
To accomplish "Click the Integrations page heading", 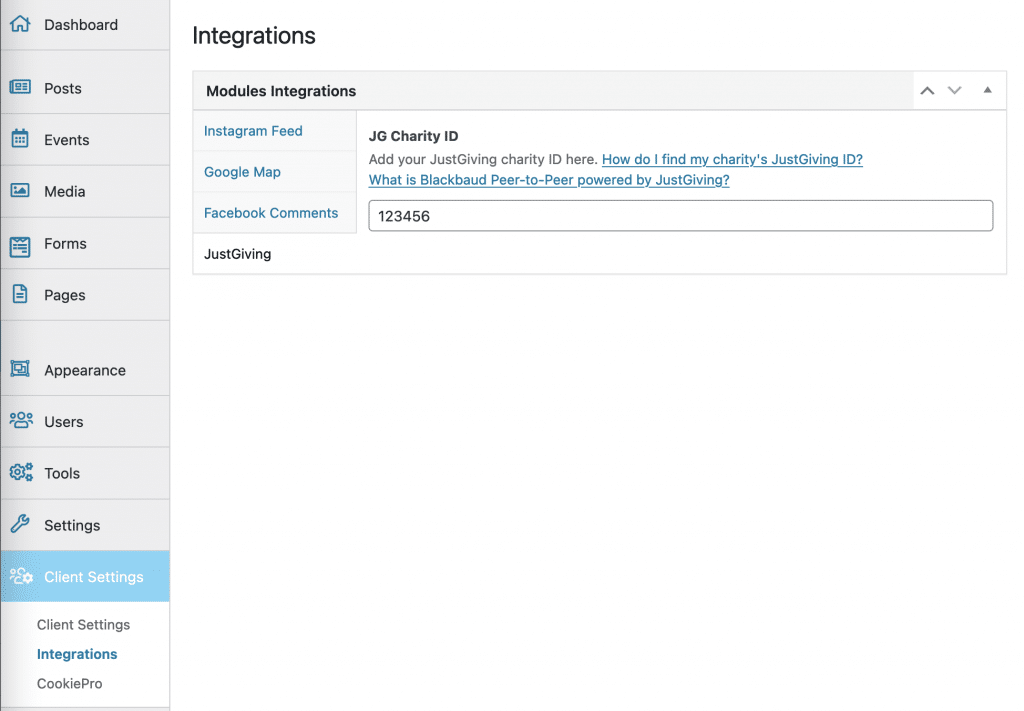I will 254,35.
